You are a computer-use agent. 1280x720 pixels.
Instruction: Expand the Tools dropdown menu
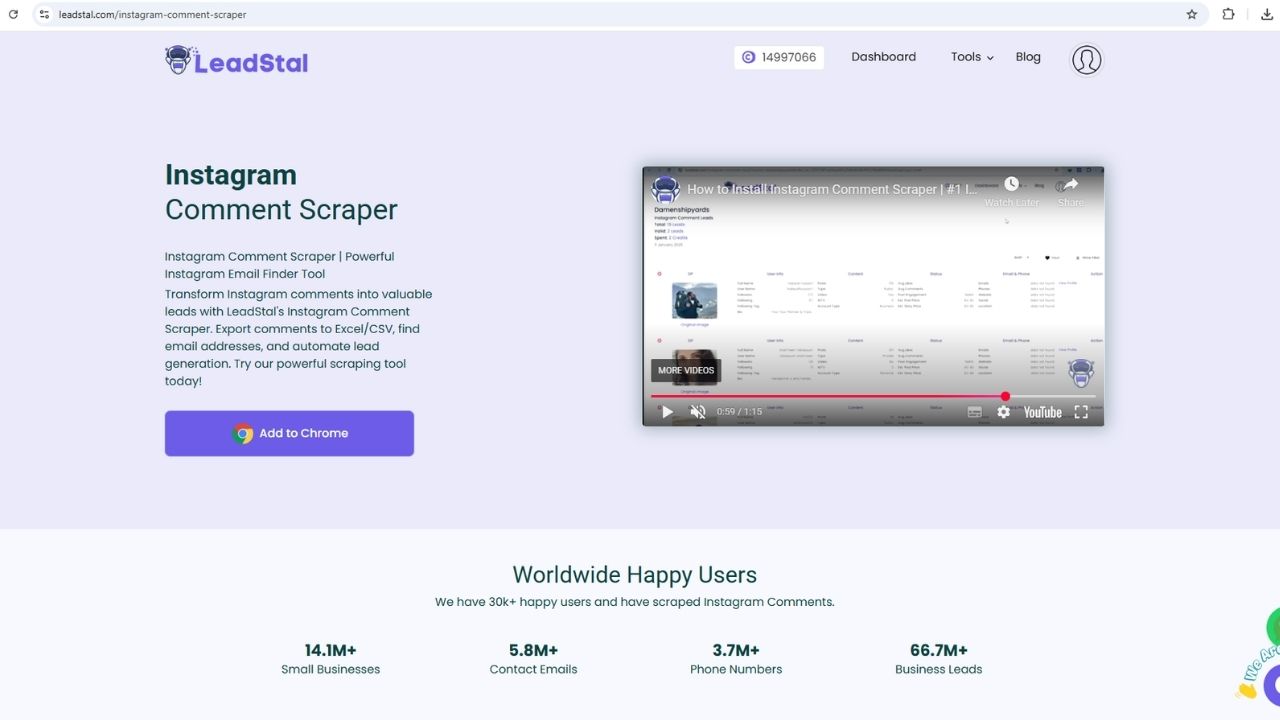pos(972,57)
